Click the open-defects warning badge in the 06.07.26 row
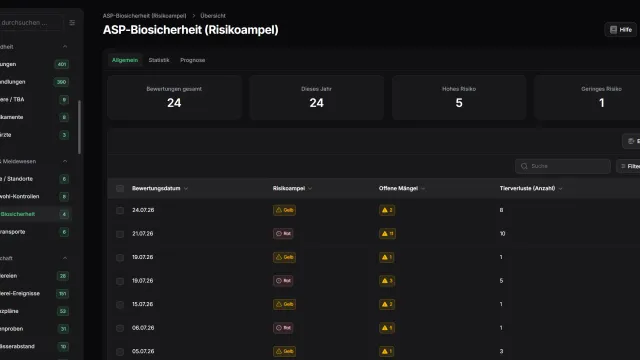This screenshot has width=640, height=360. 387,328
